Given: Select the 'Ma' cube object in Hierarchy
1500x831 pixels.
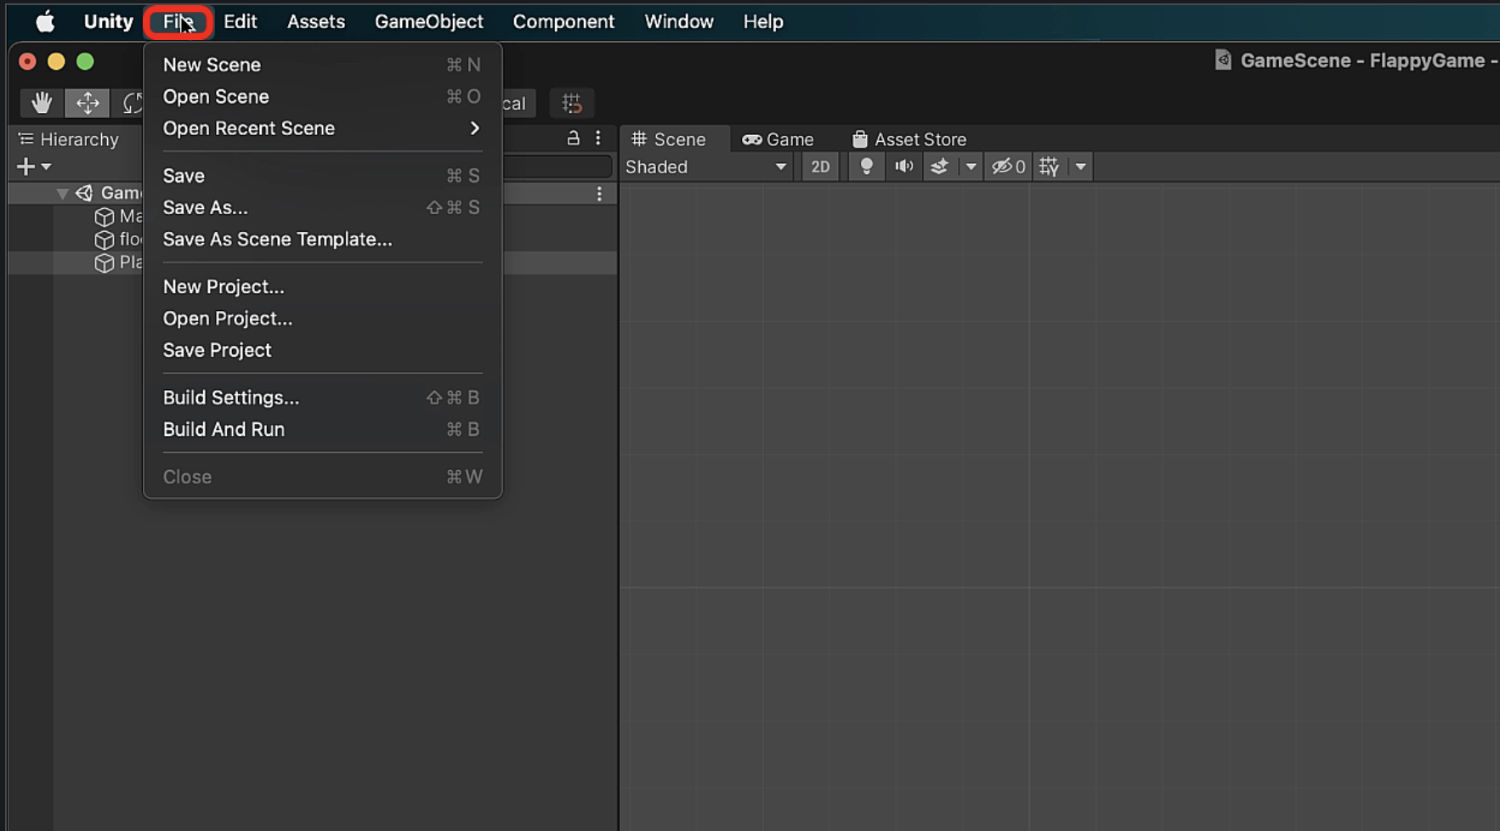Looking at the screenshot, I should point(118,216).
